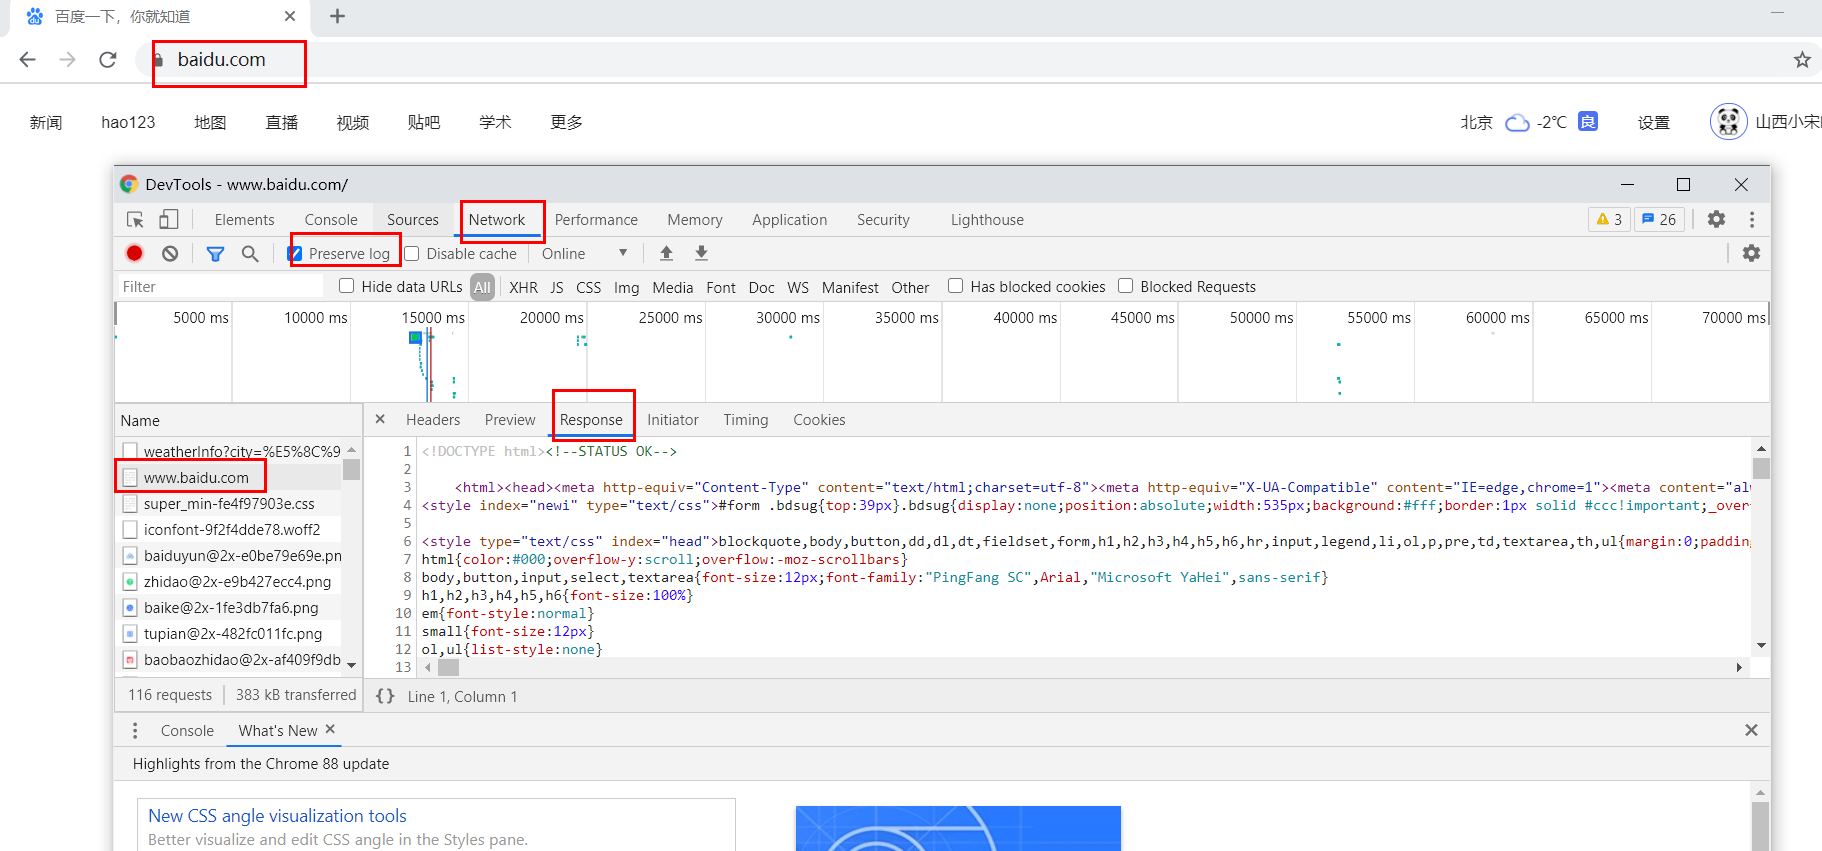Select iconfont-9f2f4dde78.woff2 request
The image size is (1822, 851).
pos(229,529)
